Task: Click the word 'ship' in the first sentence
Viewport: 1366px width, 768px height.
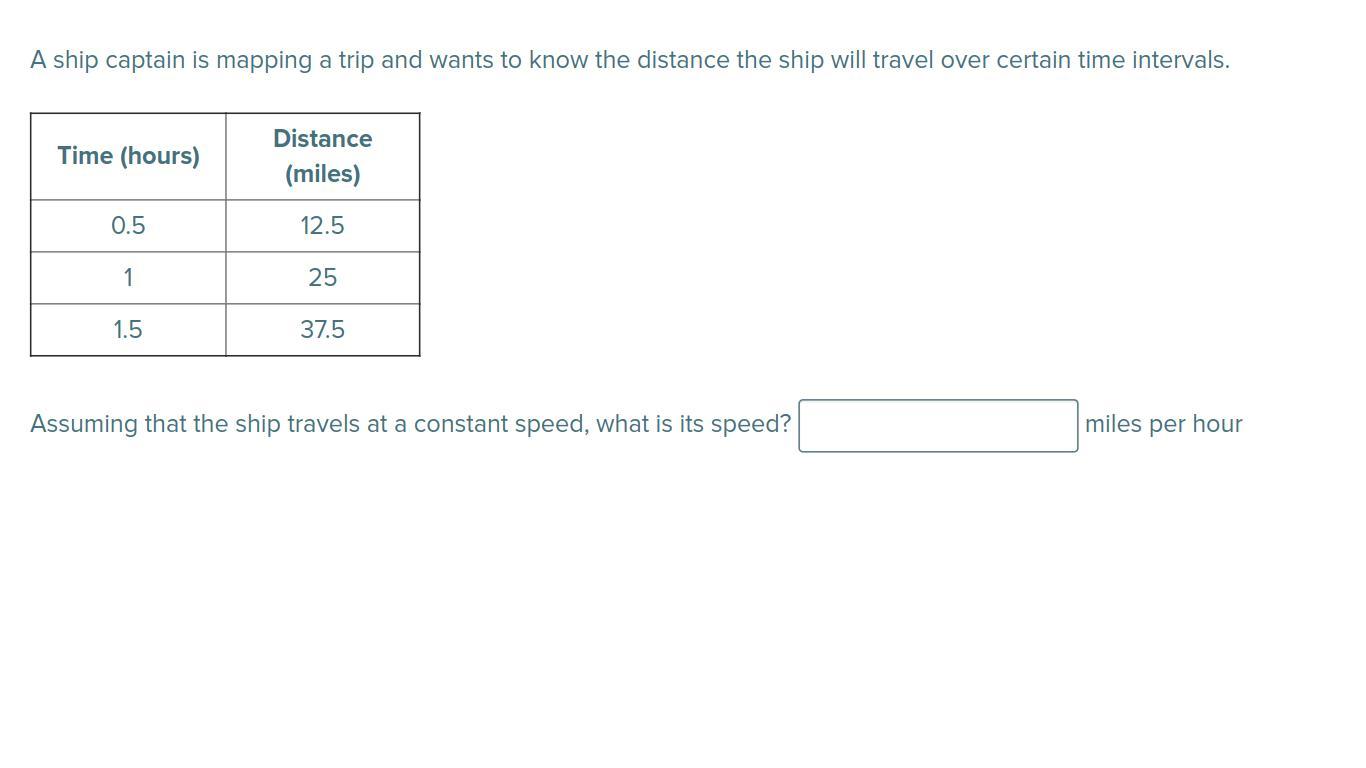Action: click(x=76, y=60)
